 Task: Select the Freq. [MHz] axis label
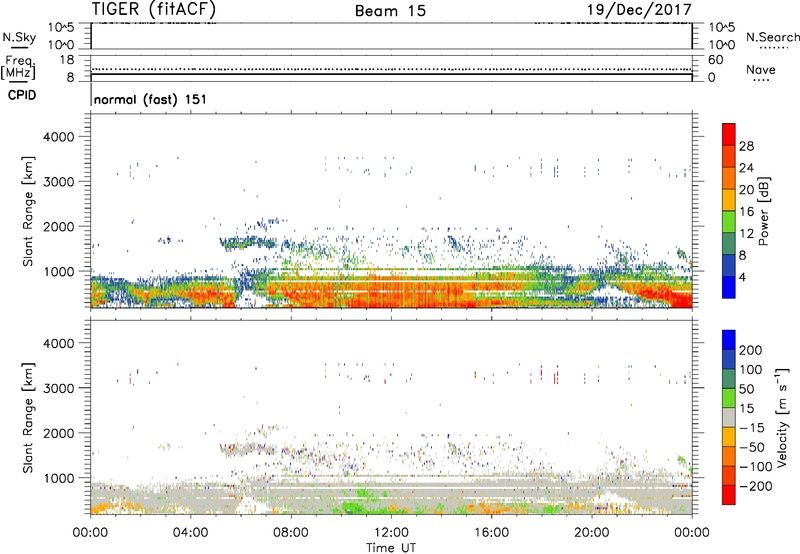click(x=18, y=68)
